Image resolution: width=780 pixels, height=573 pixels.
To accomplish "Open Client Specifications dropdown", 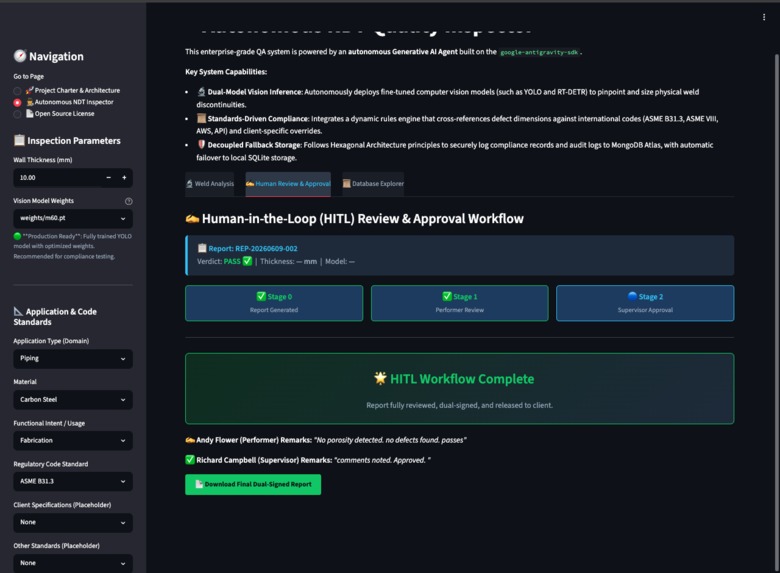I will tap(73, 522).
